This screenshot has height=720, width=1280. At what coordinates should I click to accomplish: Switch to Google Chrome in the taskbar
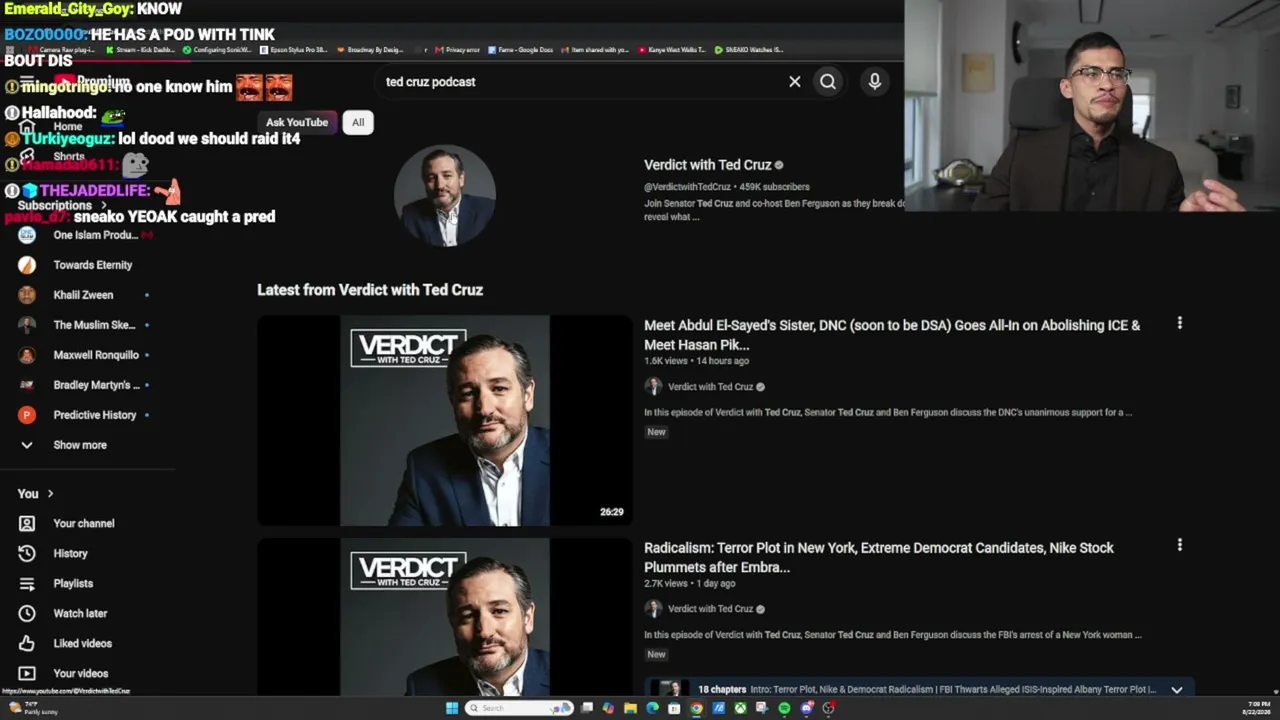point(696,708)
